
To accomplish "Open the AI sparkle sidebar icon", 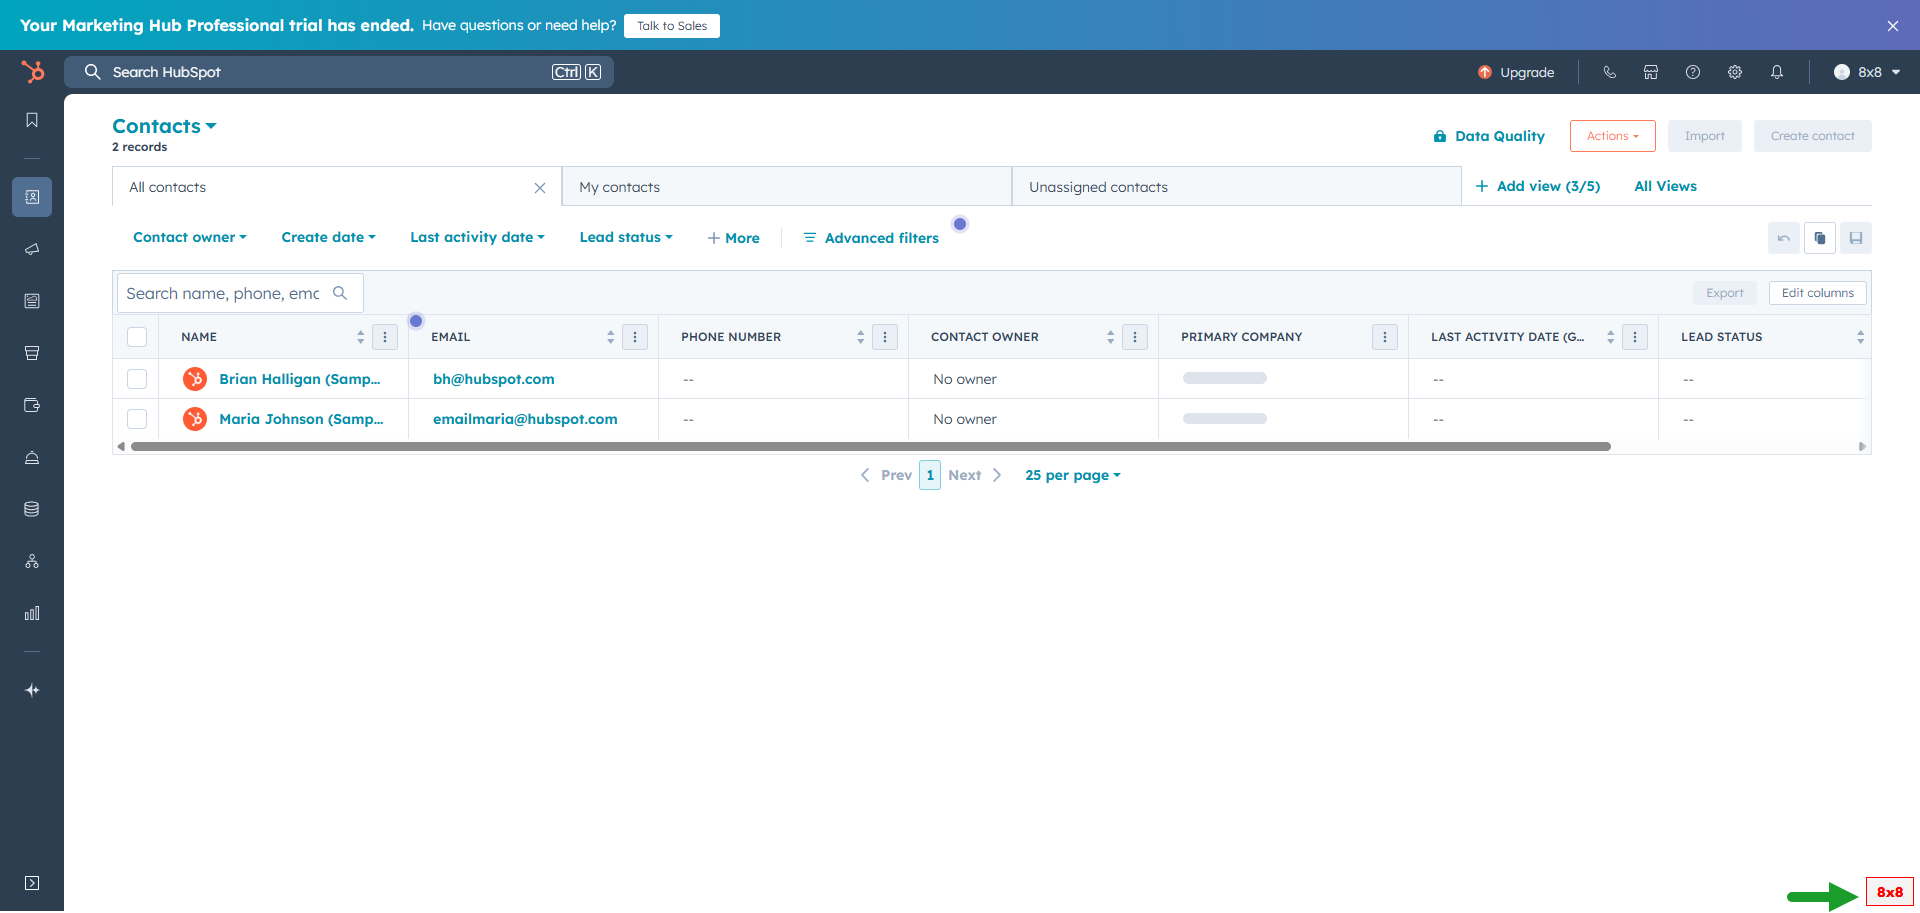I will (x=32, y=690).
